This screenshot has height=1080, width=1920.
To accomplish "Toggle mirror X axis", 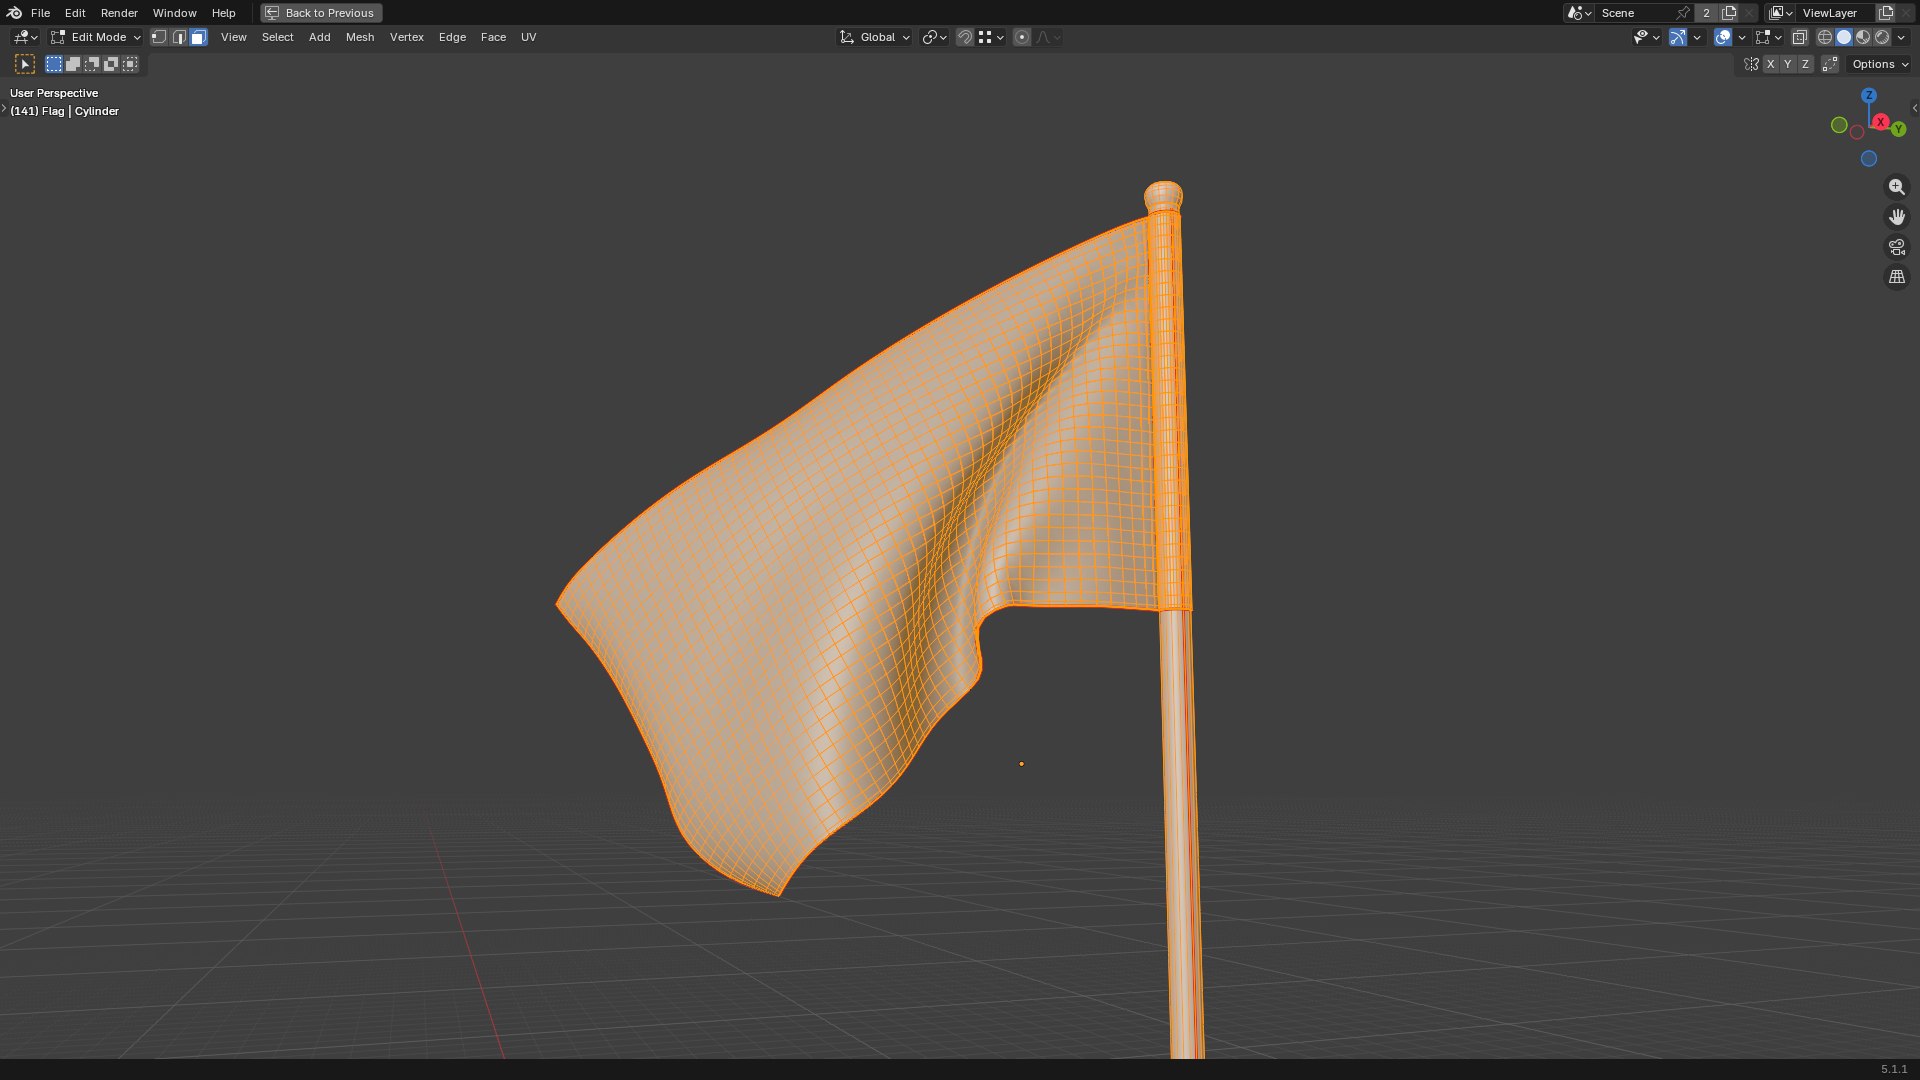I will pos(1770,64).
